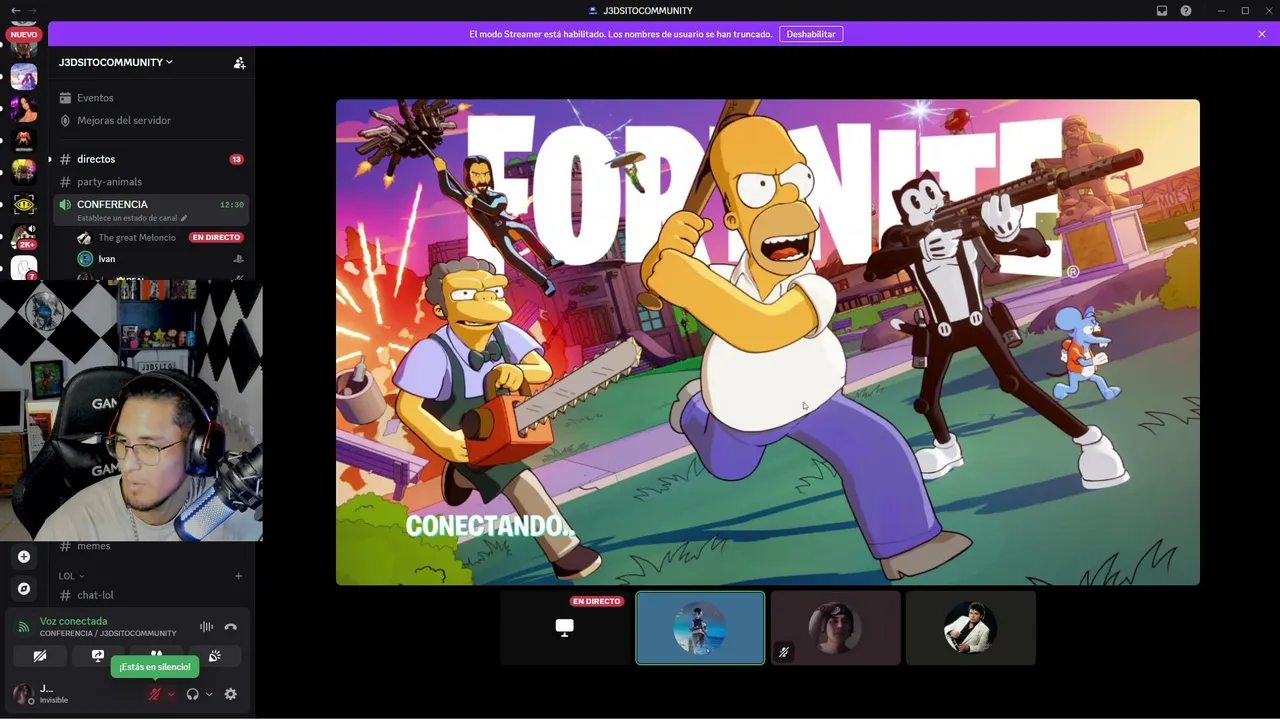Open the directos text channel

(150, 159)
